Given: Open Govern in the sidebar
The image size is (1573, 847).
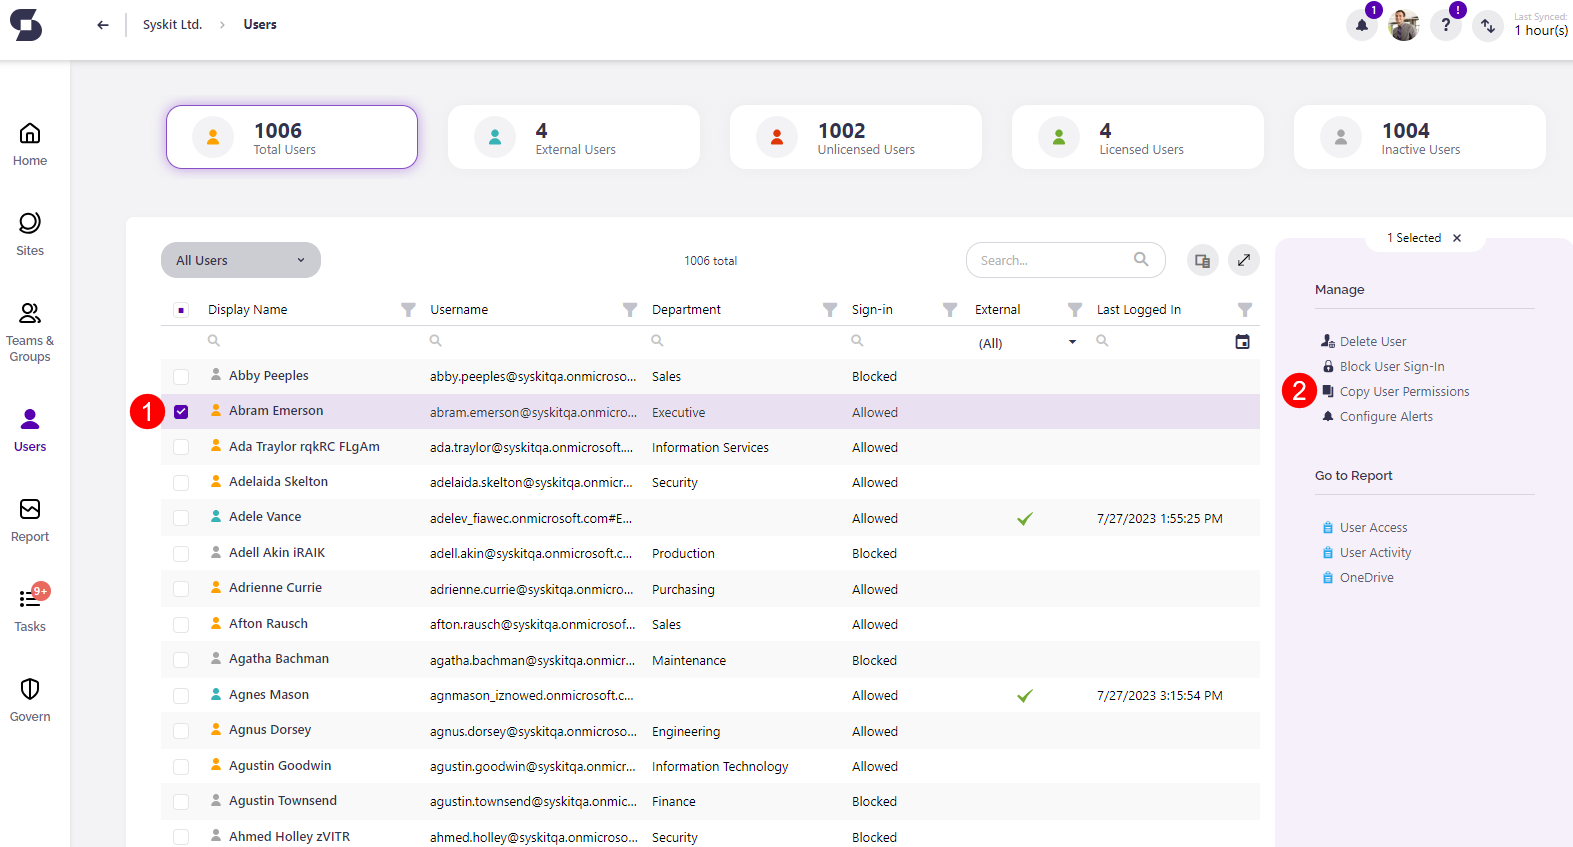Looking at the screenshot, I should (30, 700).
